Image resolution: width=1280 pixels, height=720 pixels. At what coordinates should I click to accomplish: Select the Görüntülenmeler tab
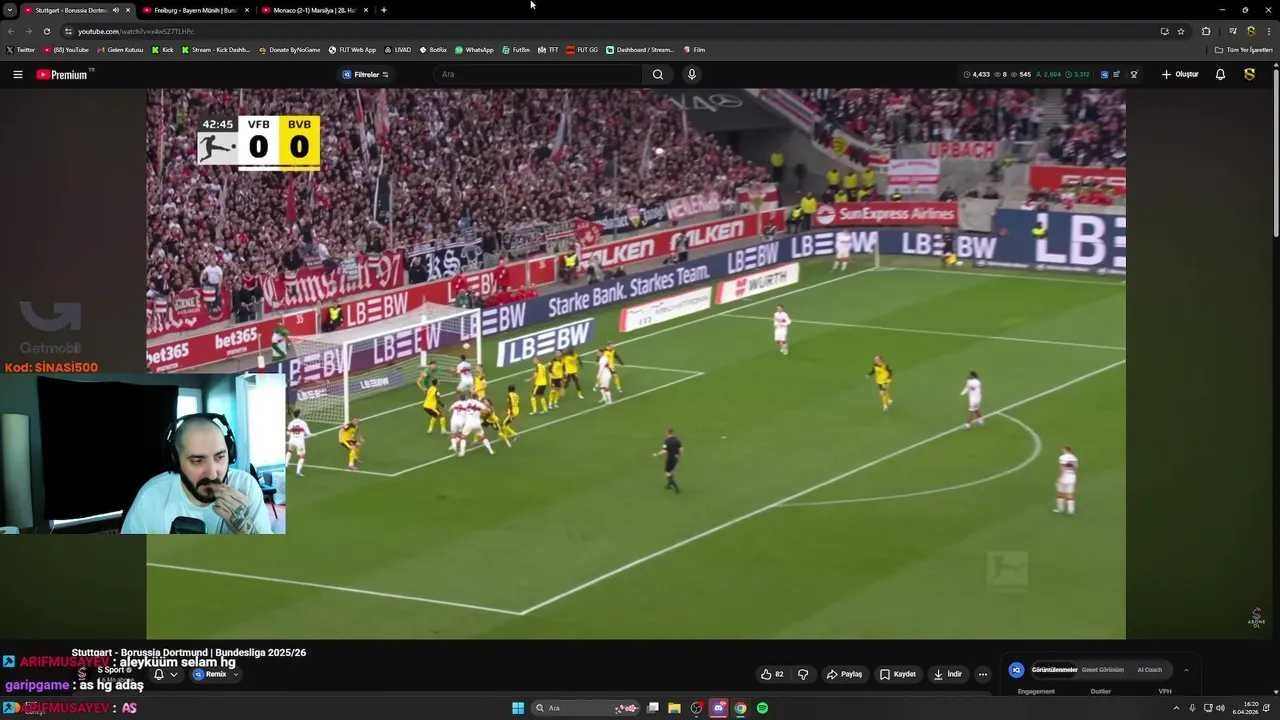coord(1054,670)
